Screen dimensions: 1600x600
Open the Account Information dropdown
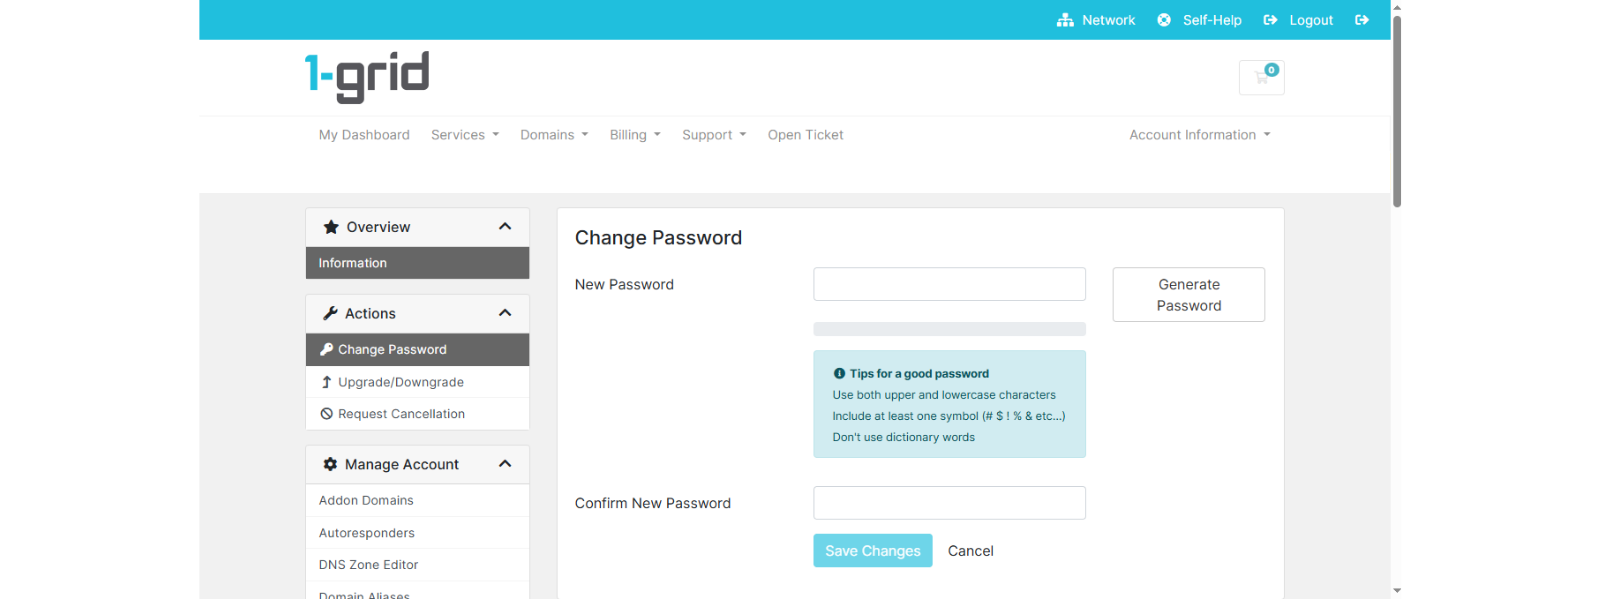1198,134
